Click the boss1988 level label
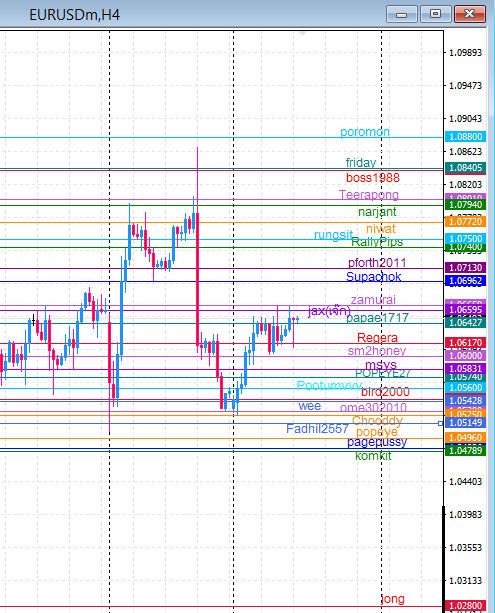Screen dimensions: 495x613 point(373,178)
